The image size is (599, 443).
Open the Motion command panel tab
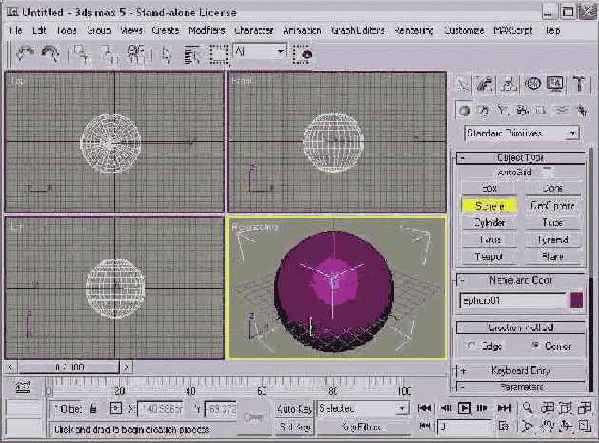(533, 84)
